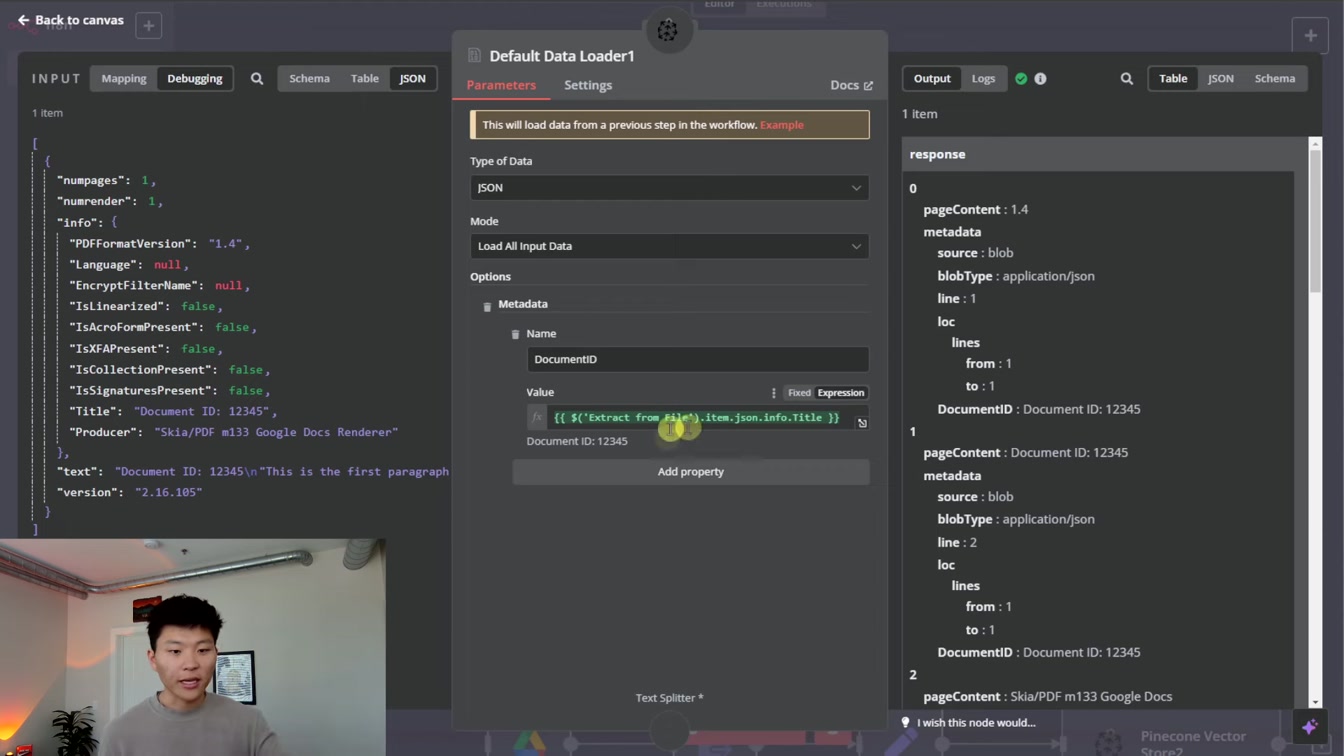Delete the Name property with trash icon
Screen dimensions: 1344x756
515,335
